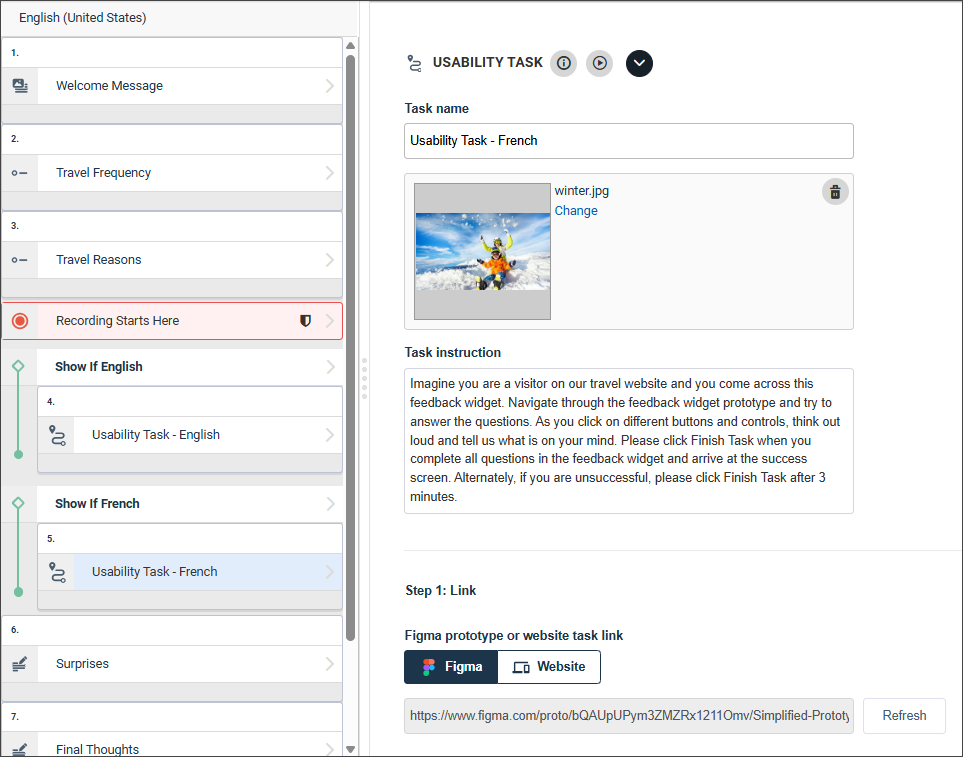
Task: Click the preview play icon beside USABILITY TASK
Action: [x=599, y=63]
